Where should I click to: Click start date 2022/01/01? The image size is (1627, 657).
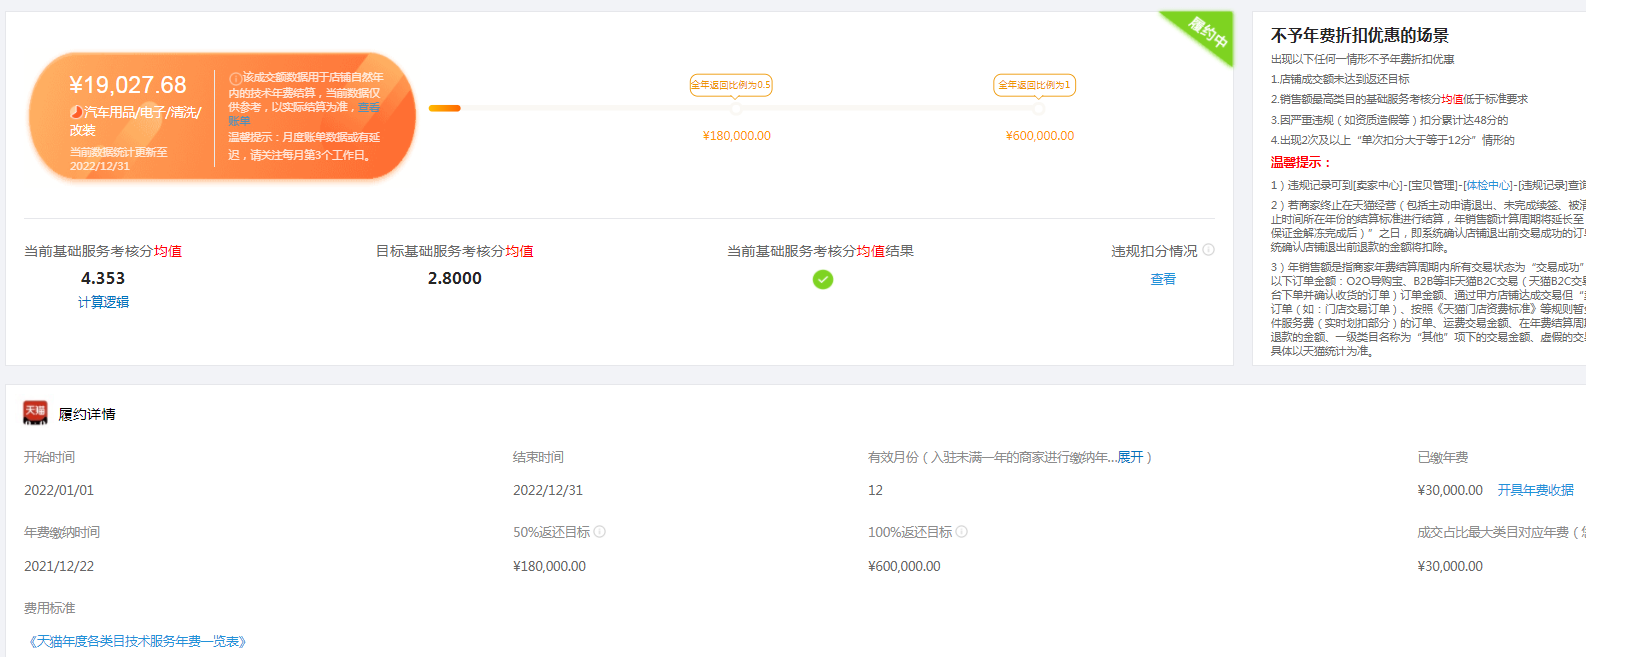(59, 490)
